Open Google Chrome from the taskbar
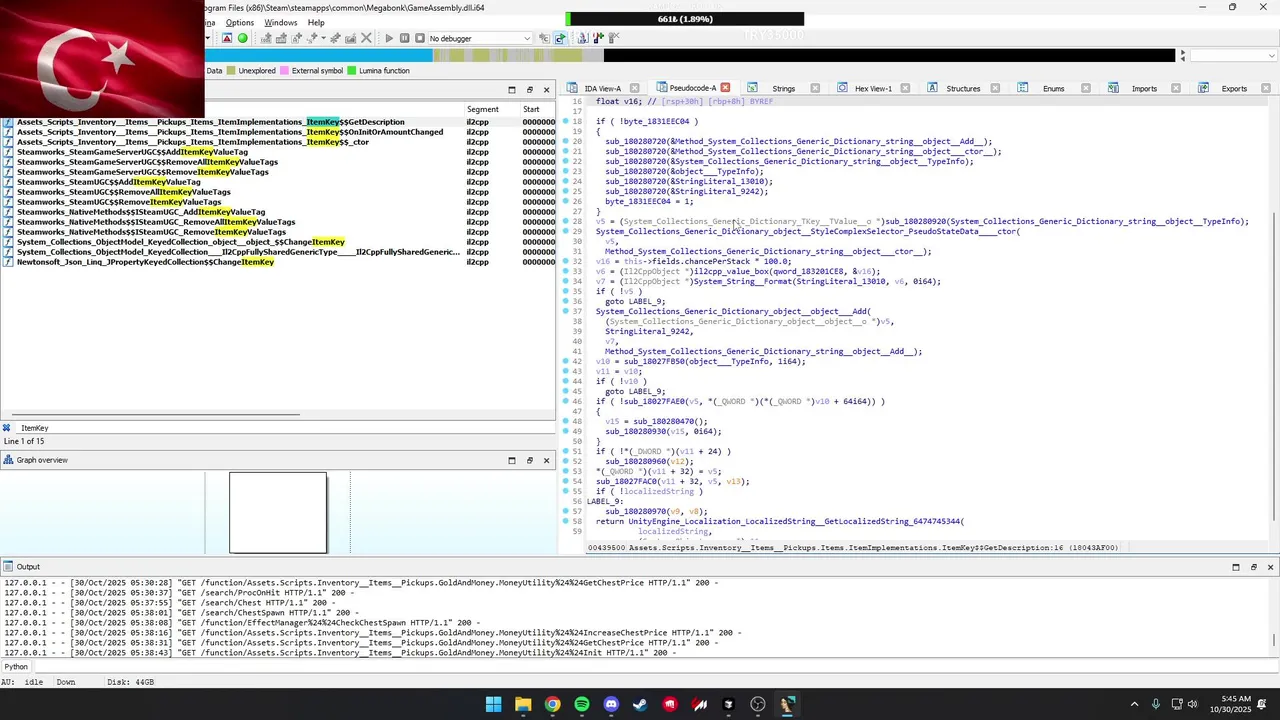Viewport: 1280px width, 720px height. (552, 704)
